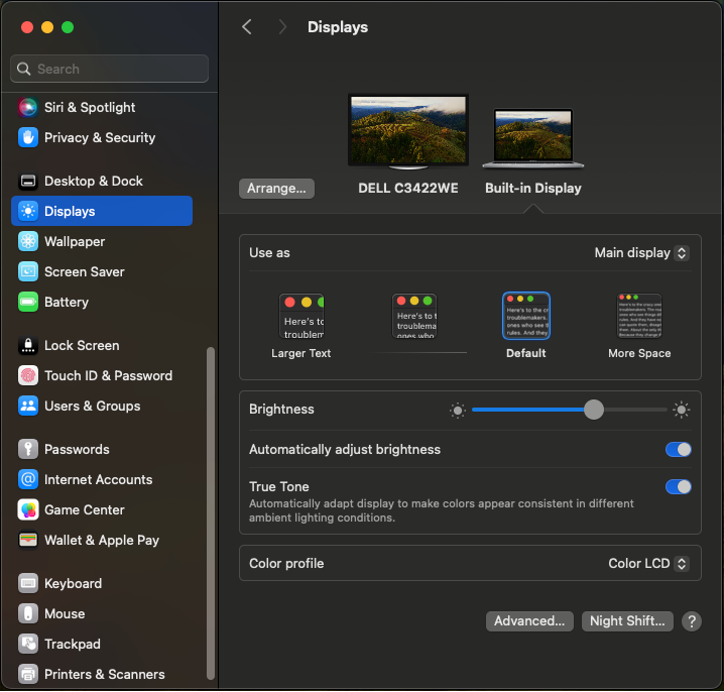Open Touch ID & Password settings
The image size is (724, 692).
[x=108, y=375]
